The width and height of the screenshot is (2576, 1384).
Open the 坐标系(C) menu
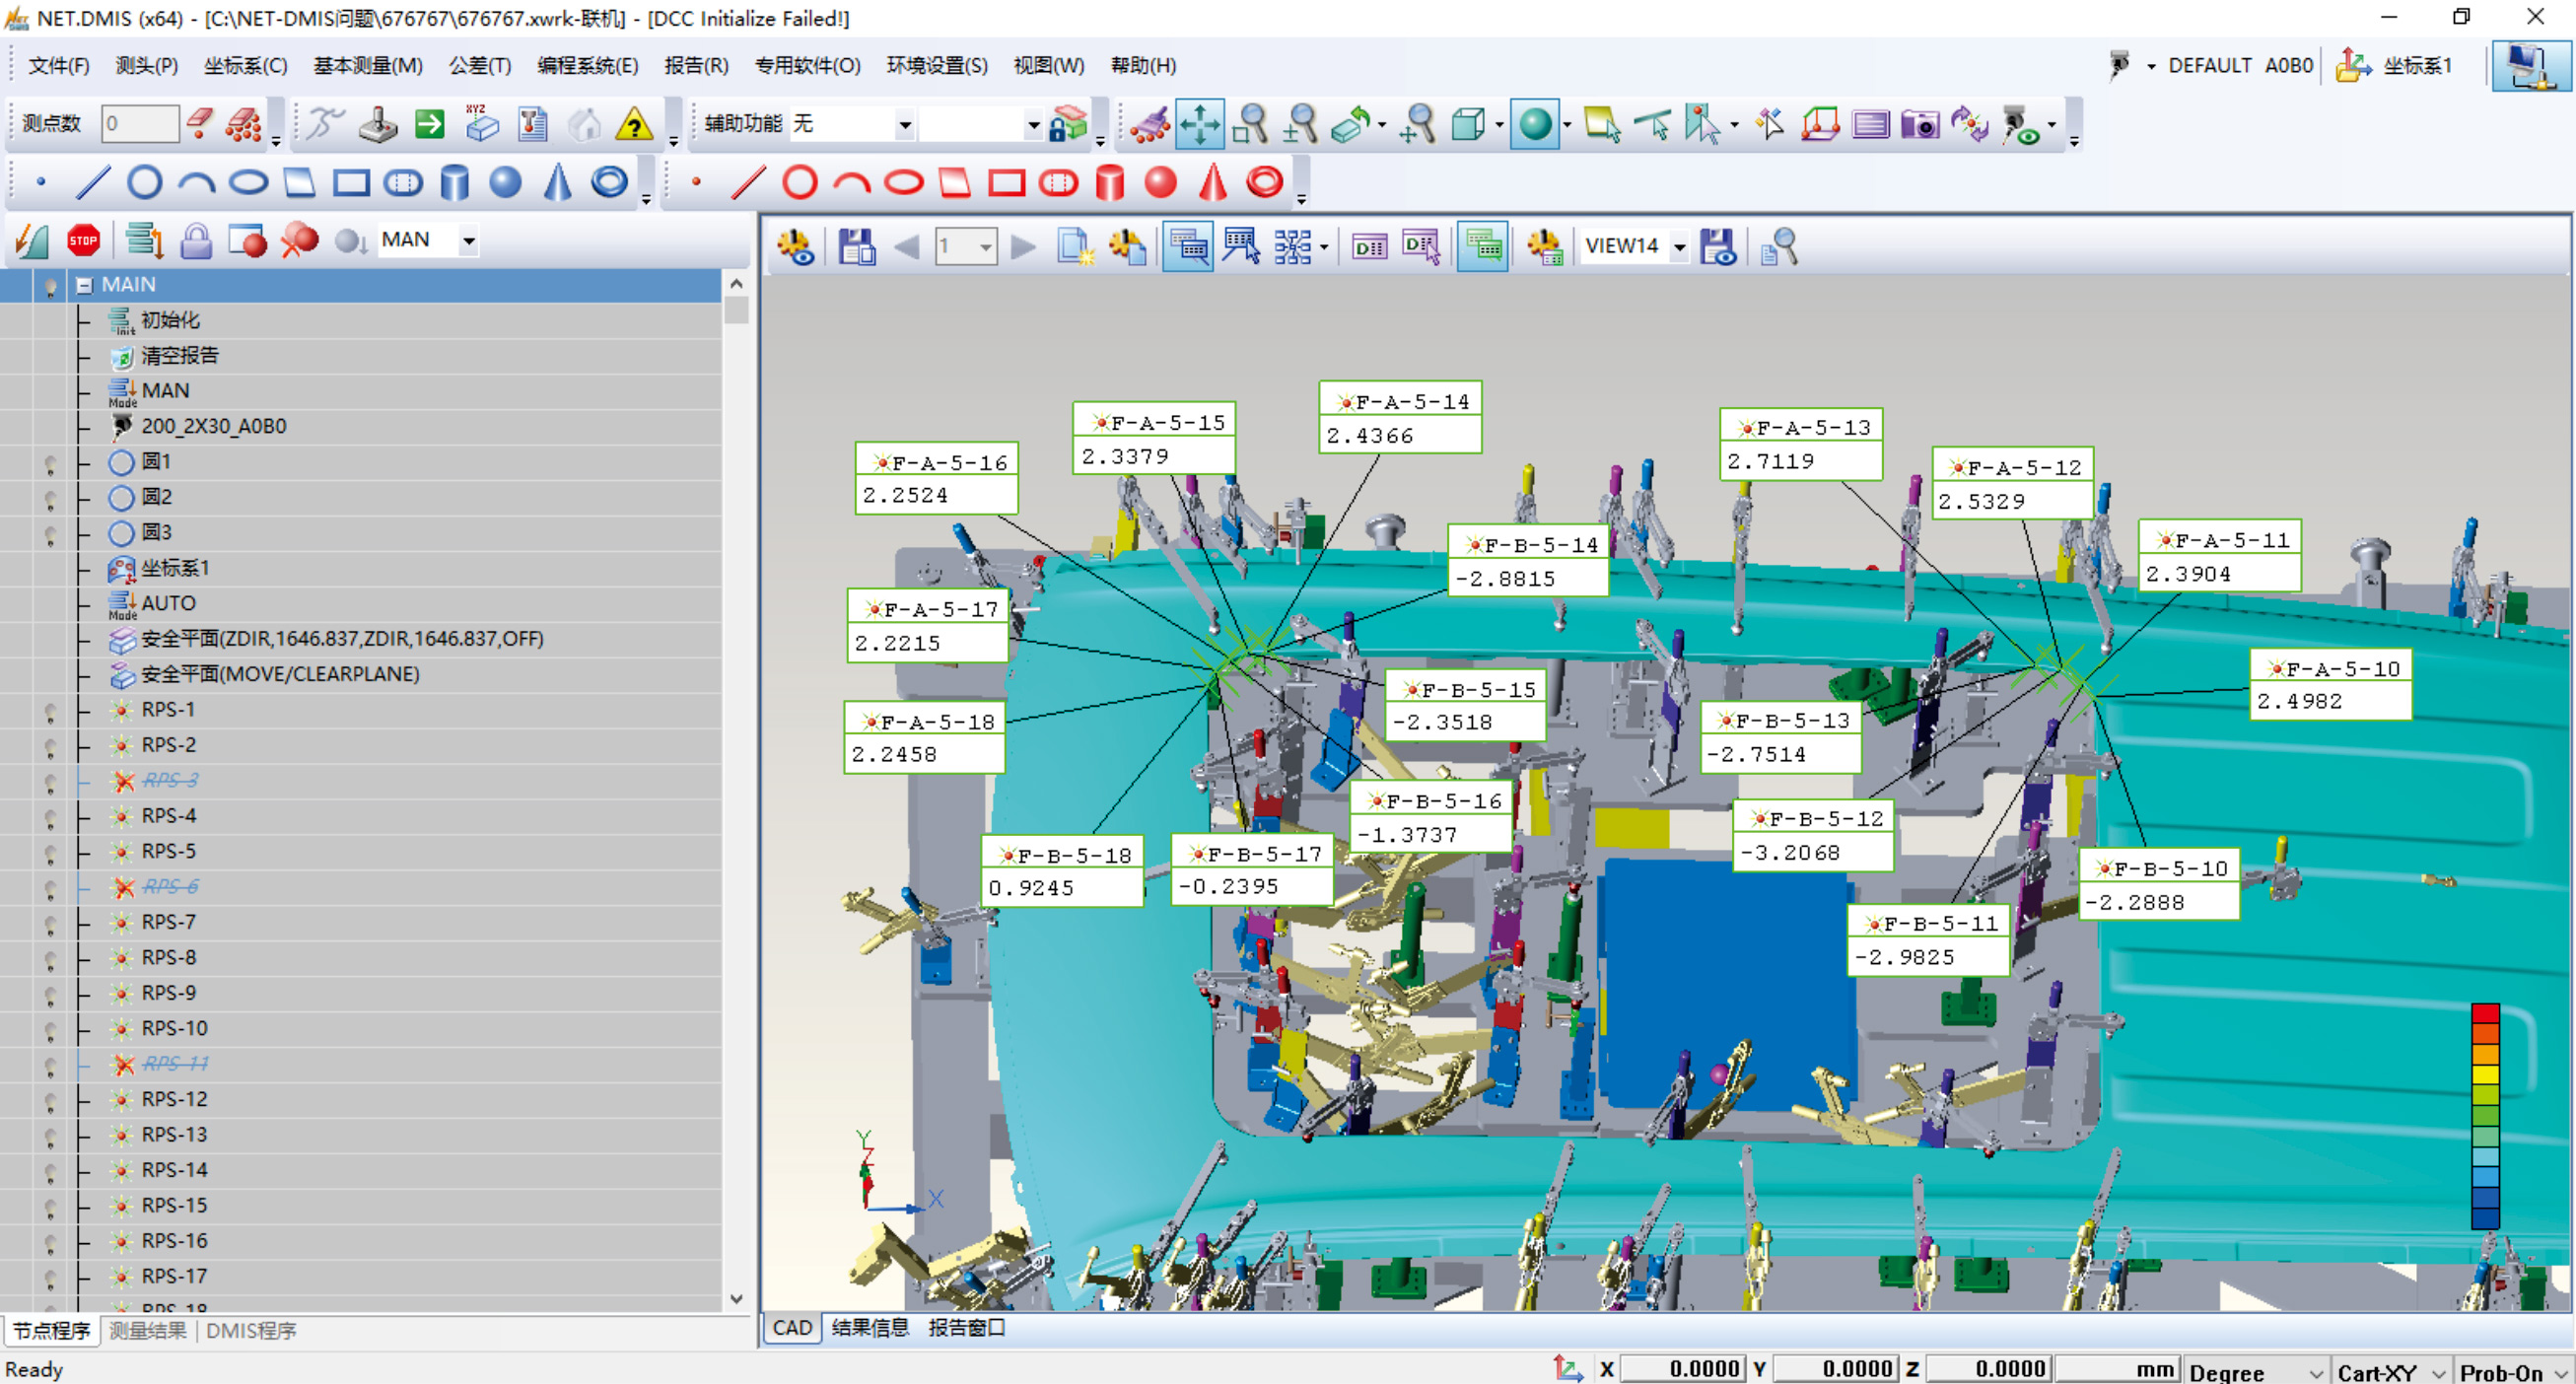coord(245,66)
